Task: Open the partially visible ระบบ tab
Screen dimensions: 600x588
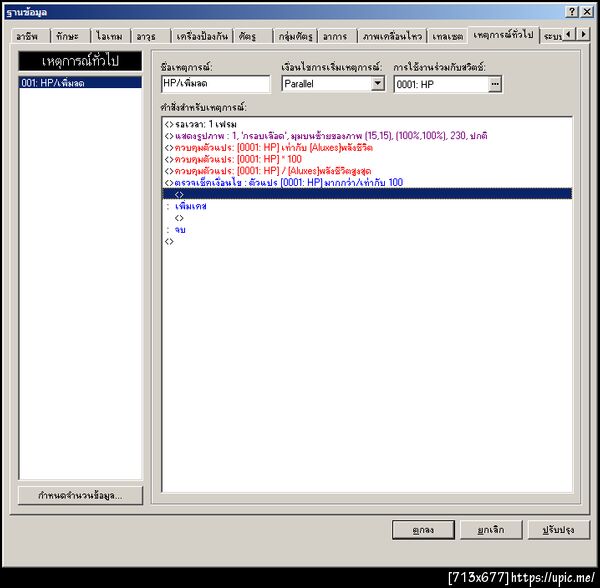Action: coord(552,36)
